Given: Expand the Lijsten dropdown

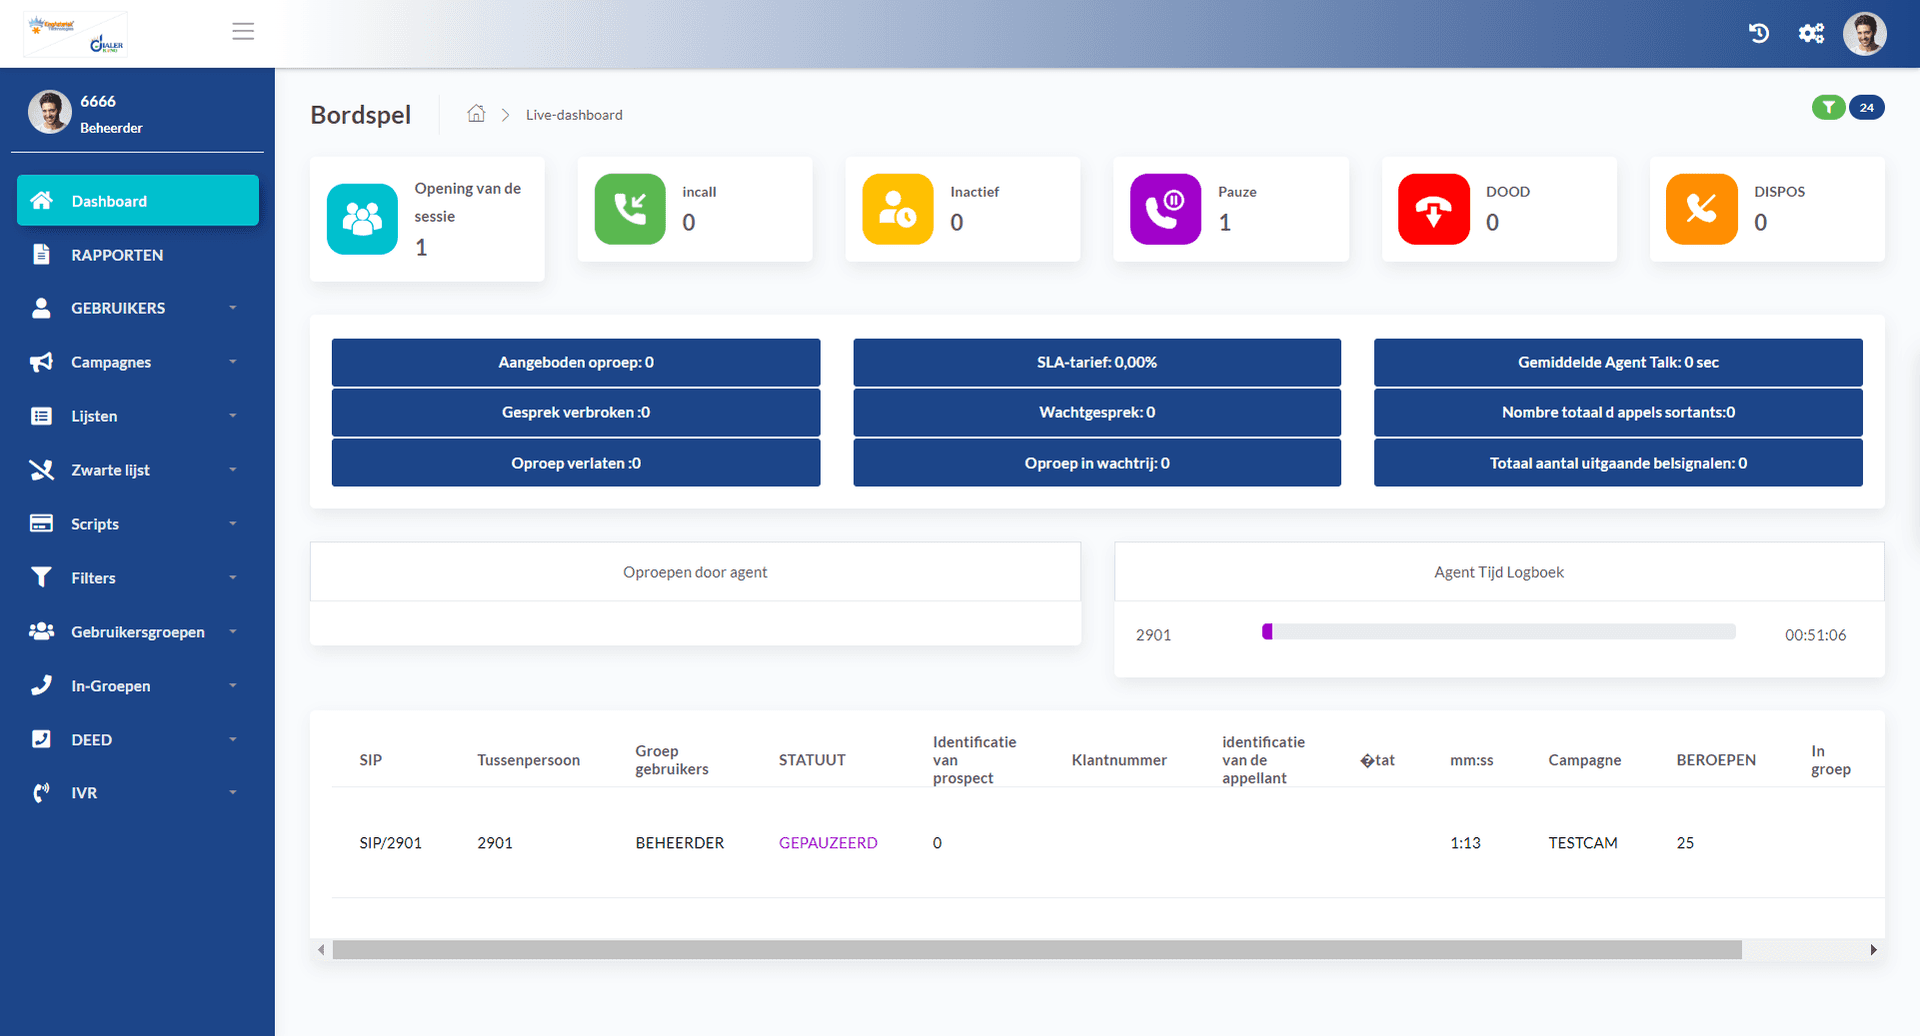Looking at the screenshot, I should [x=233, y=416].
